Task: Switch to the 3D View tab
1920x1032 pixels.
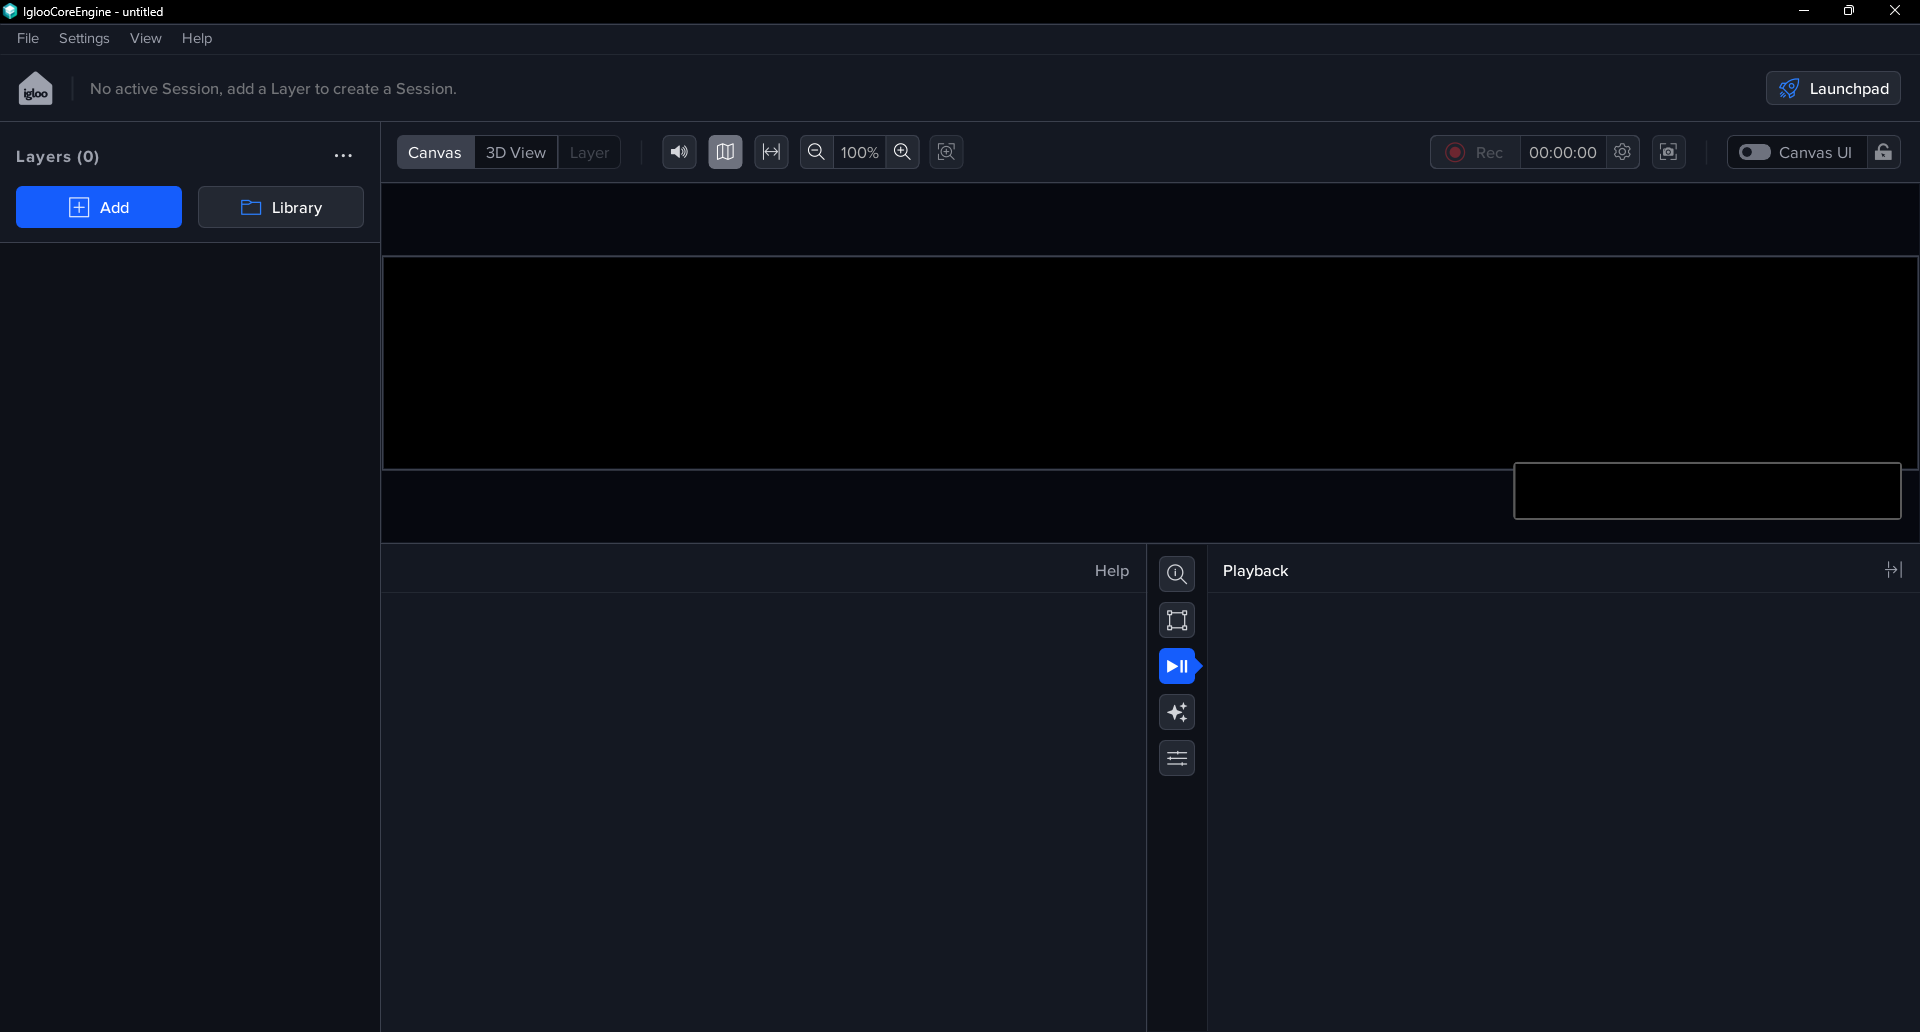Action: click(x=515, y=152)
